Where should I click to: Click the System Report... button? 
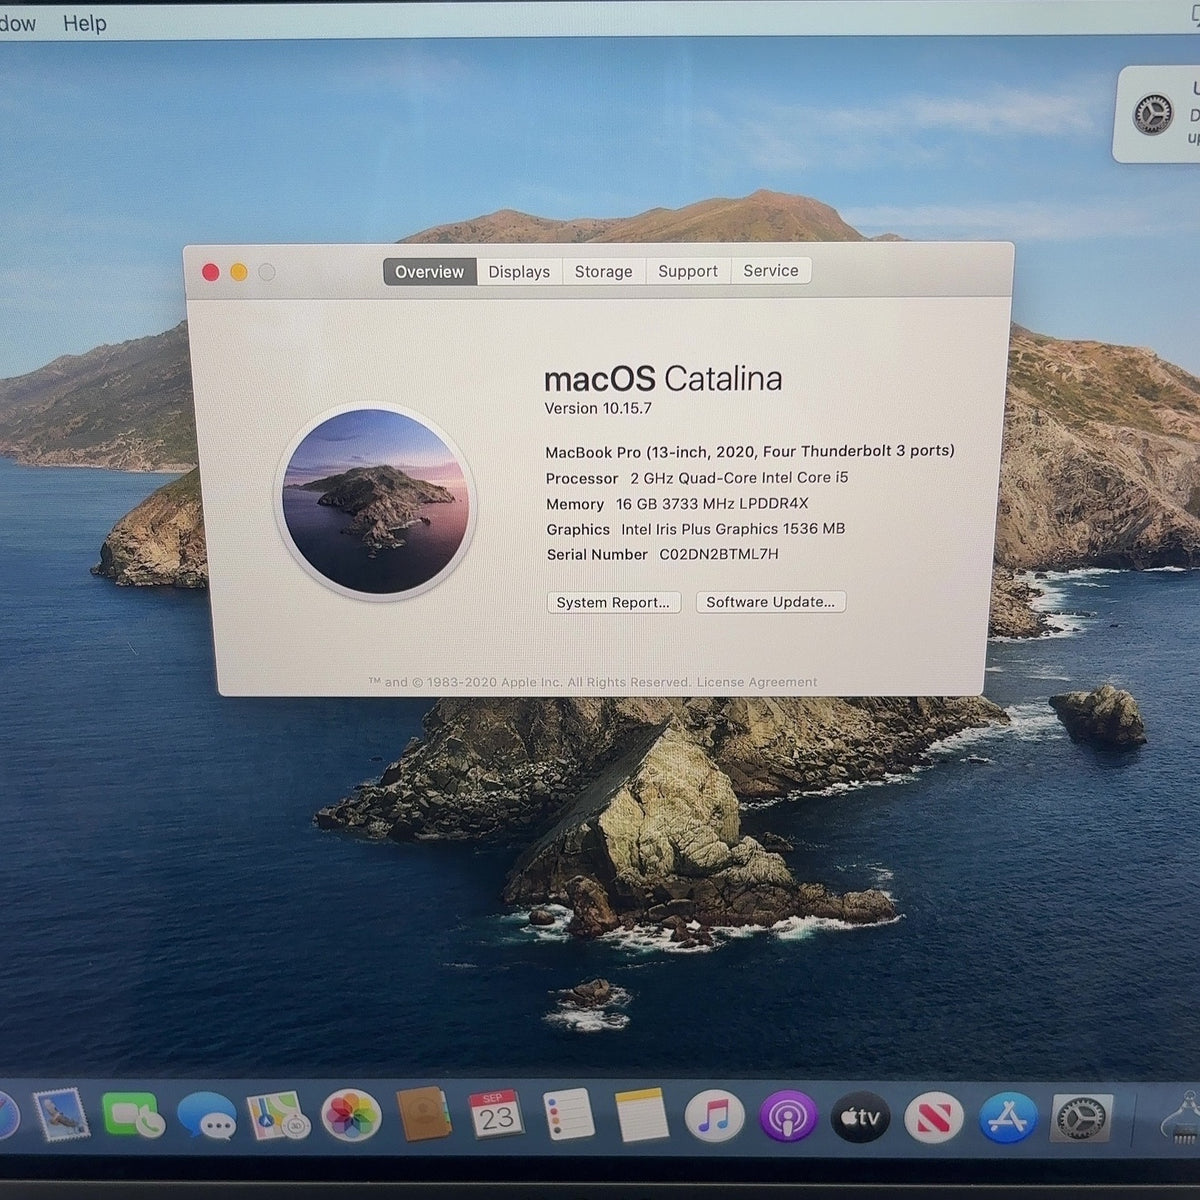[x=613, y=602]
